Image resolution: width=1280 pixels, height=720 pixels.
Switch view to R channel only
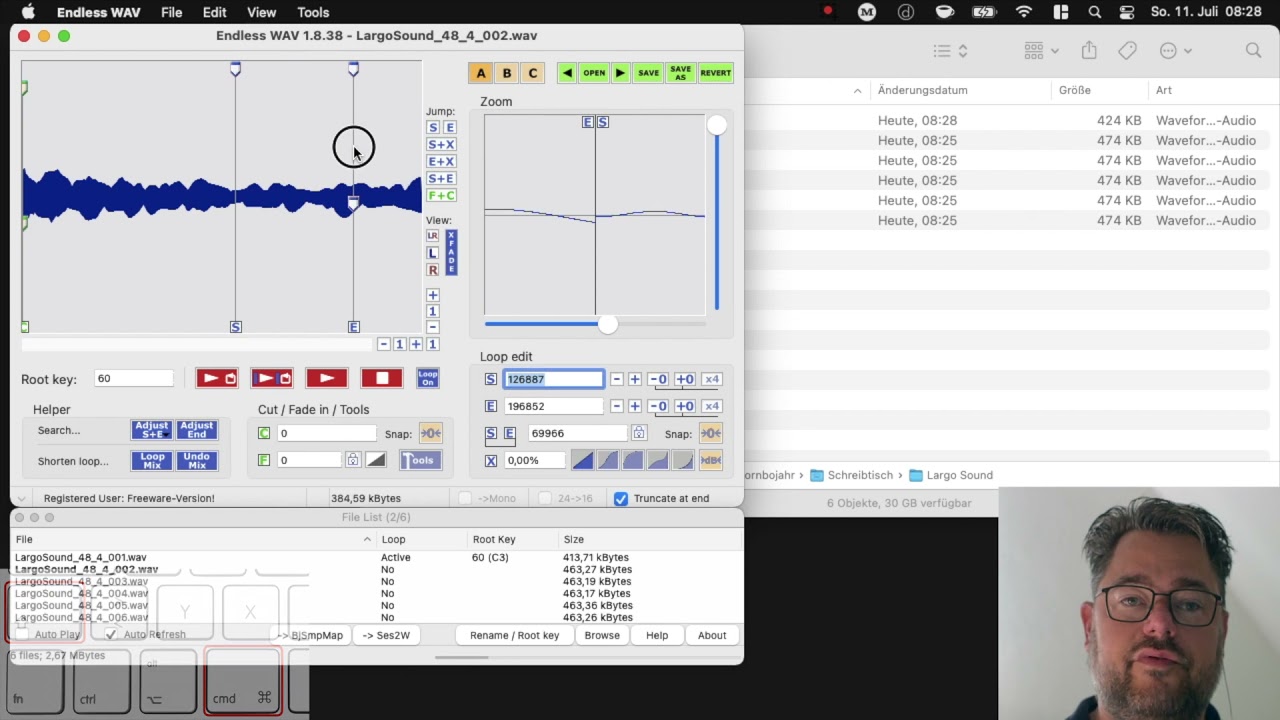(x=433, y=270)
